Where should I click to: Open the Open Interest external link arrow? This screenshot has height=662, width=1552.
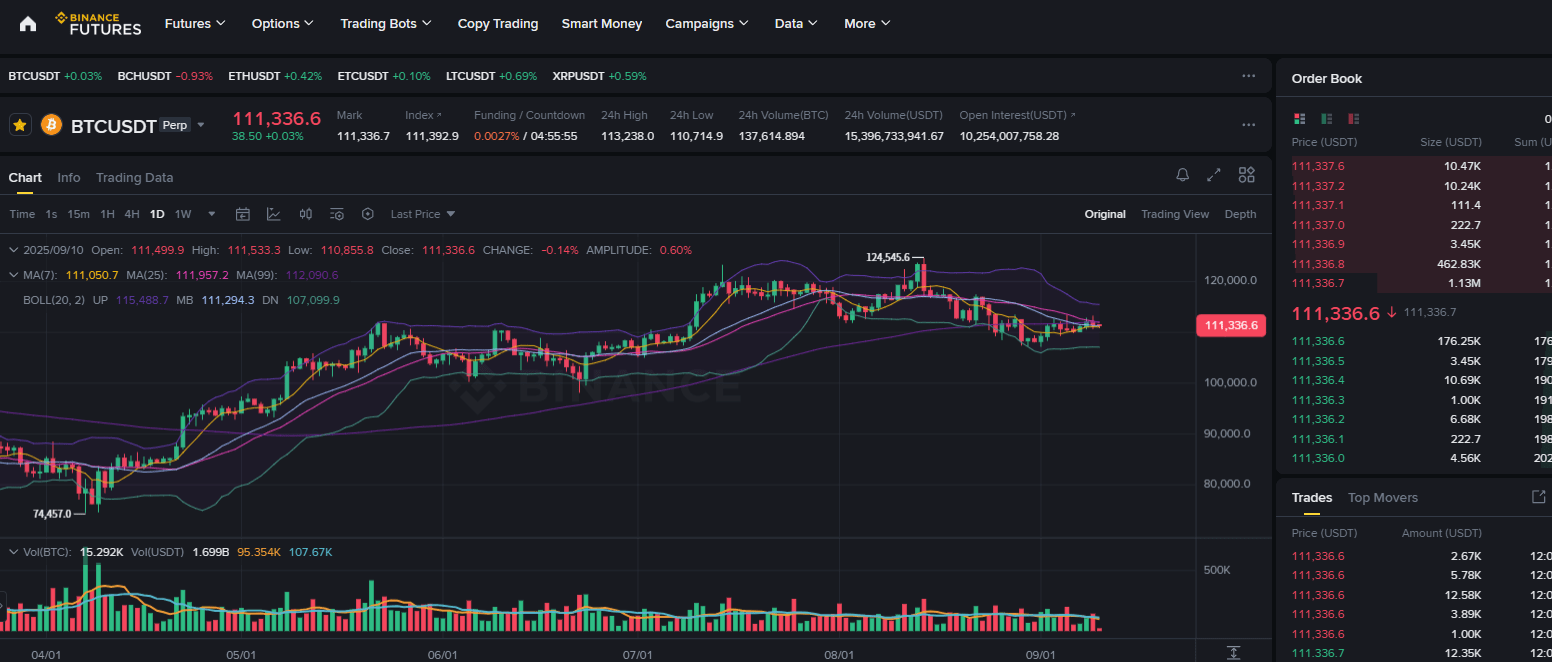(1072, 115)
